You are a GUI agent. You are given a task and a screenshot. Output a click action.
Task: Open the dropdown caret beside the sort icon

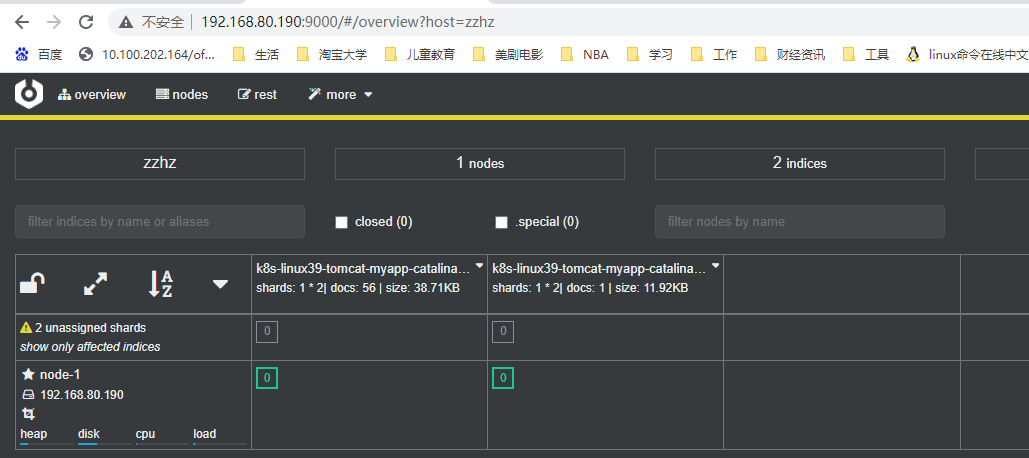point(220,284)
